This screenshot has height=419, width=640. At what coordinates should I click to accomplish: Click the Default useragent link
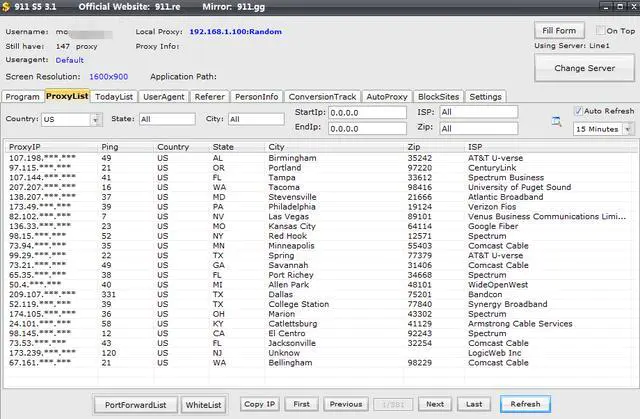(x=70, y=59)
